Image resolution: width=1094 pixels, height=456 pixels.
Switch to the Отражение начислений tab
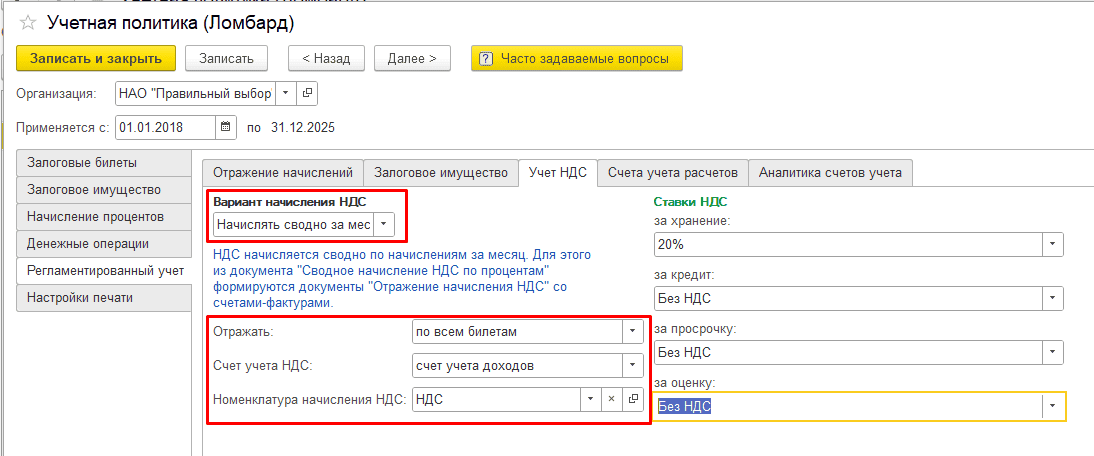[x=282, y=172]
